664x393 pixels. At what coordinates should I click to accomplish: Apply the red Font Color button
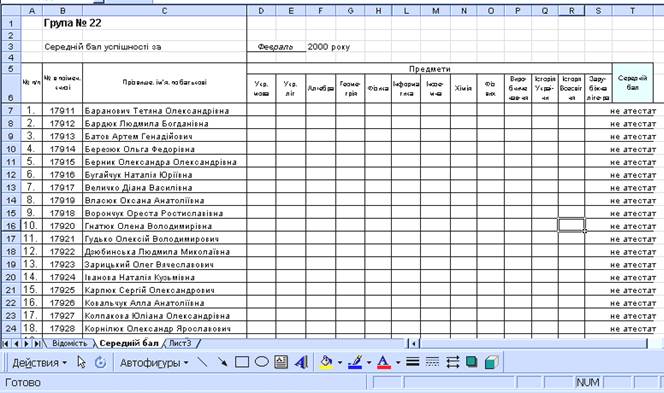[x=384, y=362]
